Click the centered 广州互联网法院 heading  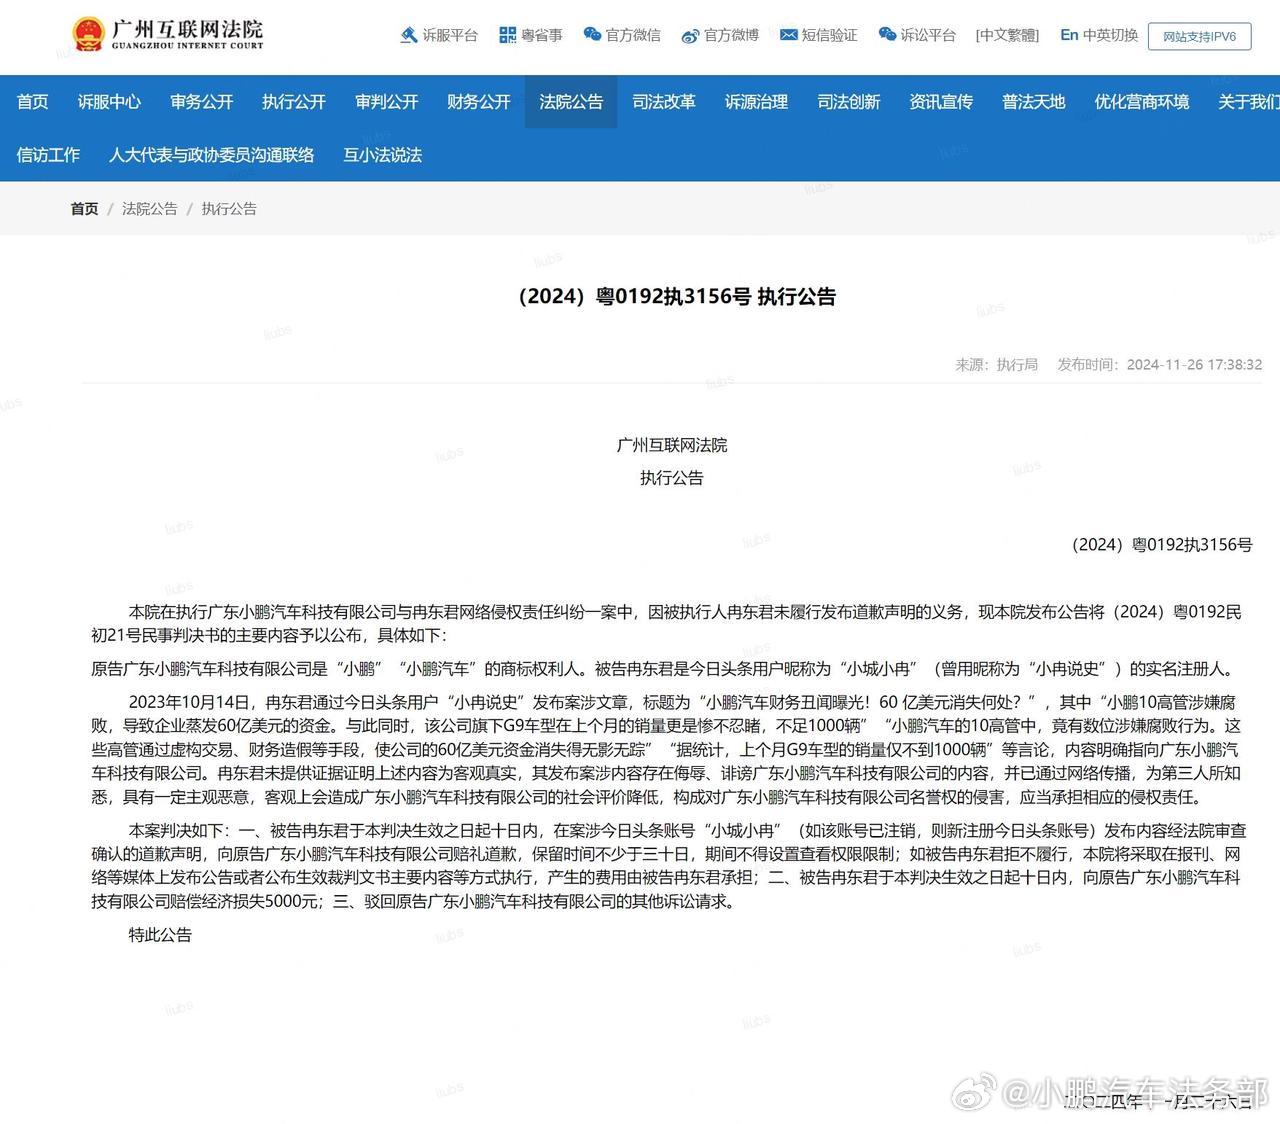(x=672, y=445)
